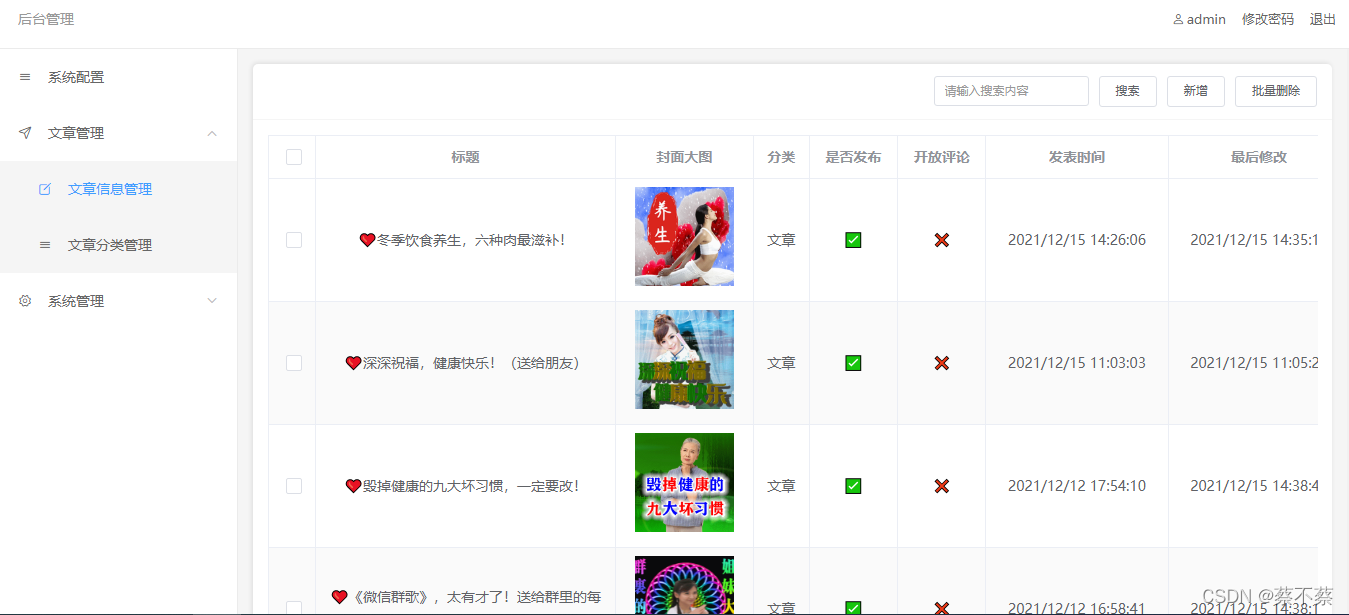Click the 是否发布 column header
The image size is (1349, 615).
(x=853, y=157)
